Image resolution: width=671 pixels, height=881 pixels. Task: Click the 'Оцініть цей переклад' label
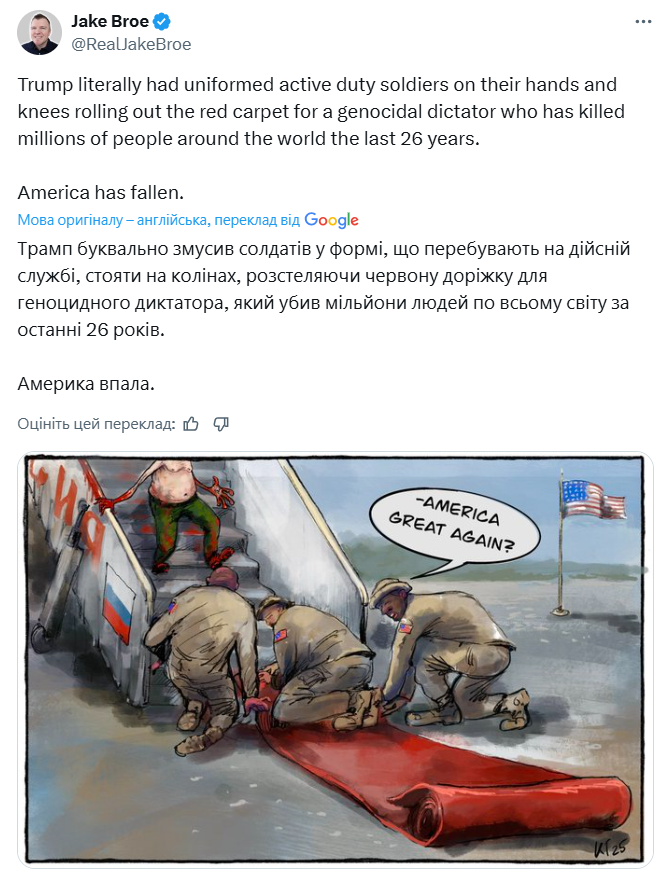tap(96, 424)
